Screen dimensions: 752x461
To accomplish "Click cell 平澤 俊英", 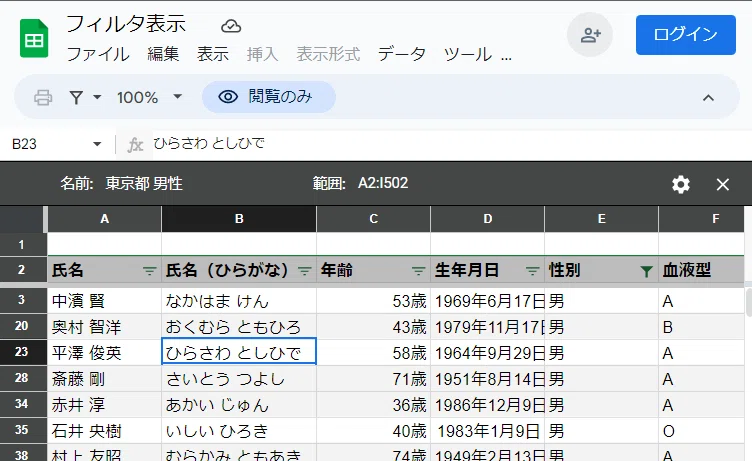I will [x=105, y=353].
